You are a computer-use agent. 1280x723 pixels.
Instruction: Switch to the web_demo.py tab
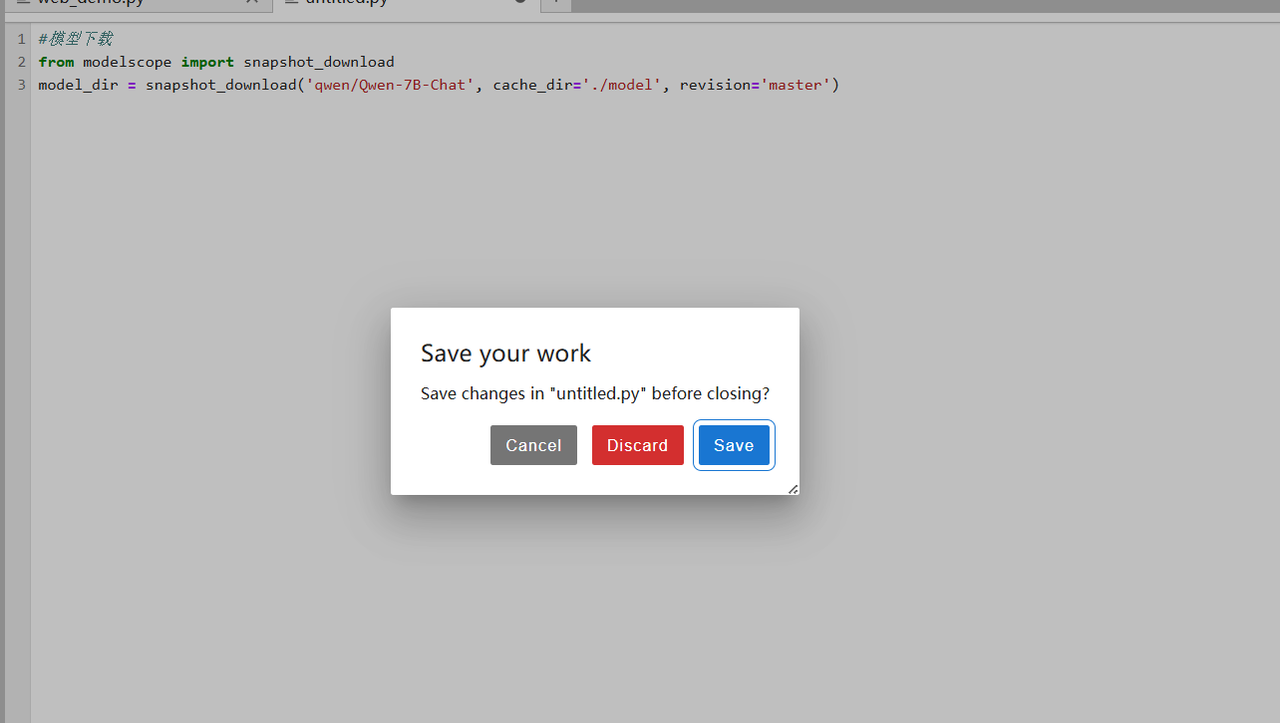click(90, 3)
